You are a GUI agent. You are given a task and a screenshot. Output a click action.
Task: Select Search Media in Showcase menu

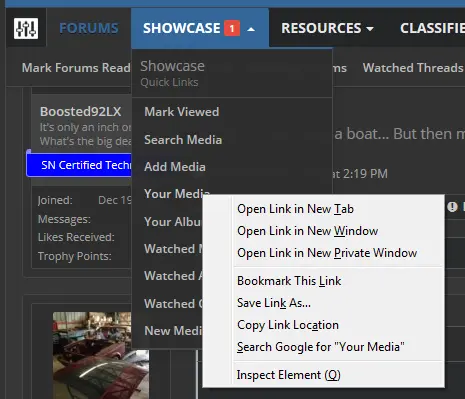click(183, 140)
